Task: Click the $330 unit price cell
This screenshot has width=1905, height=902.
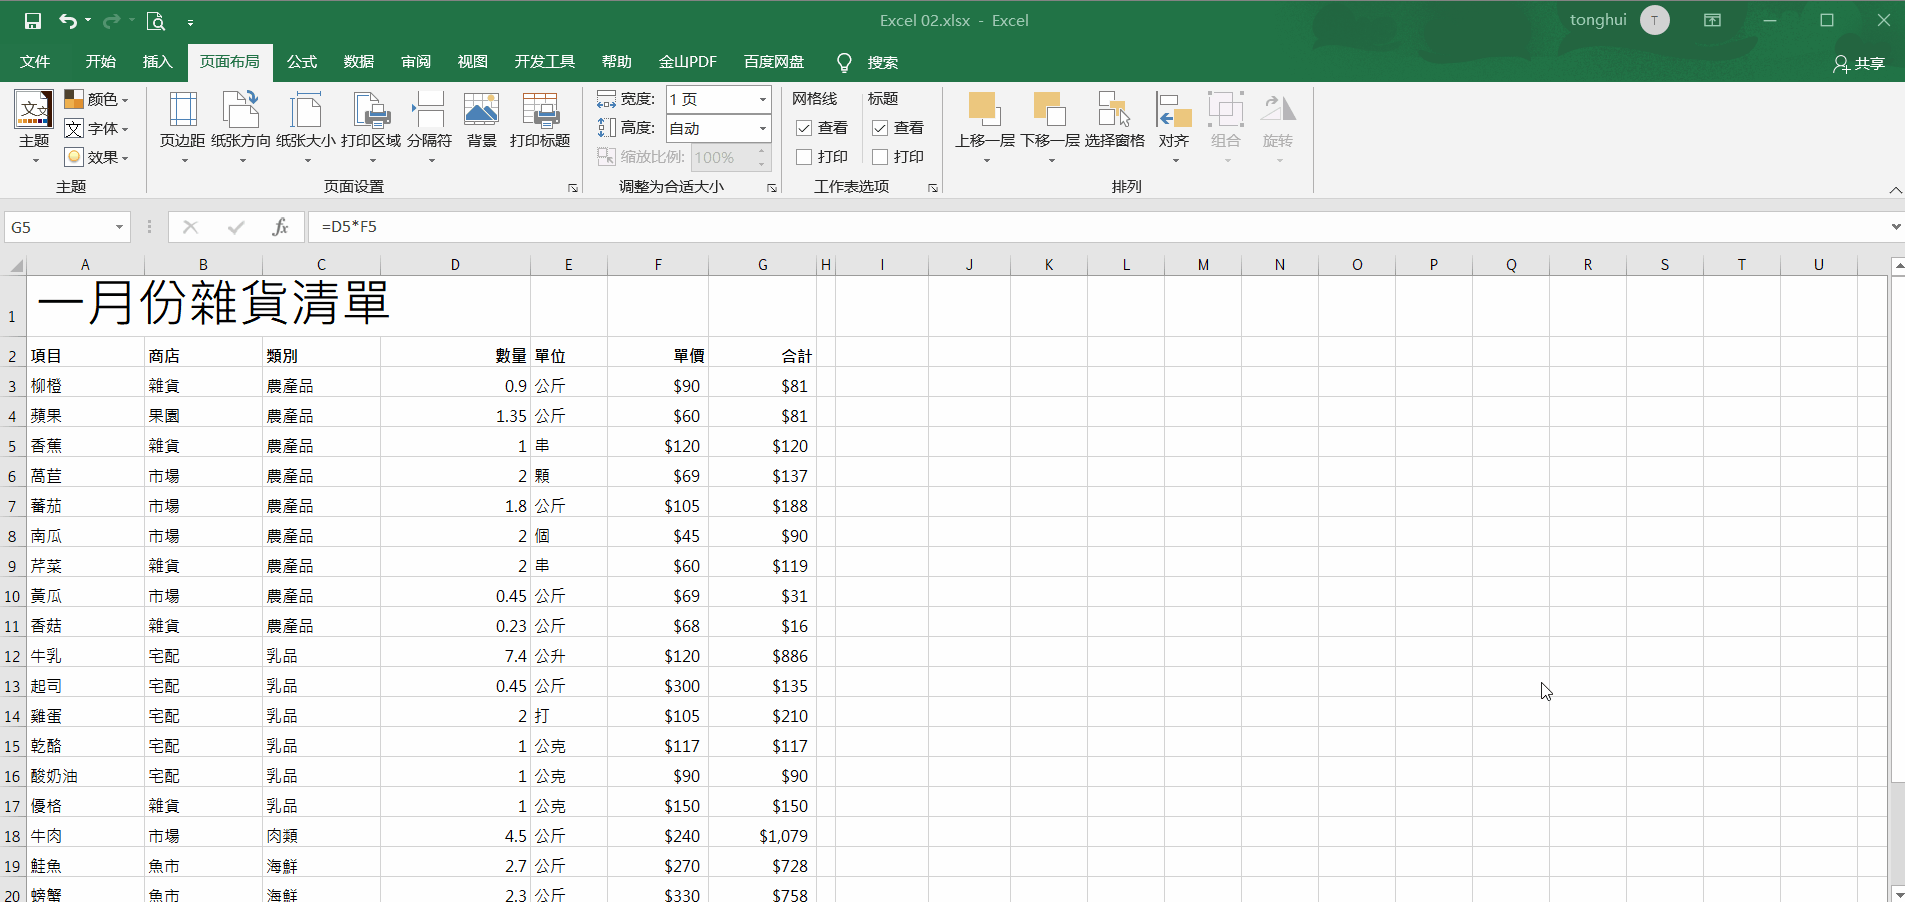Action: (x=658, y=894)
